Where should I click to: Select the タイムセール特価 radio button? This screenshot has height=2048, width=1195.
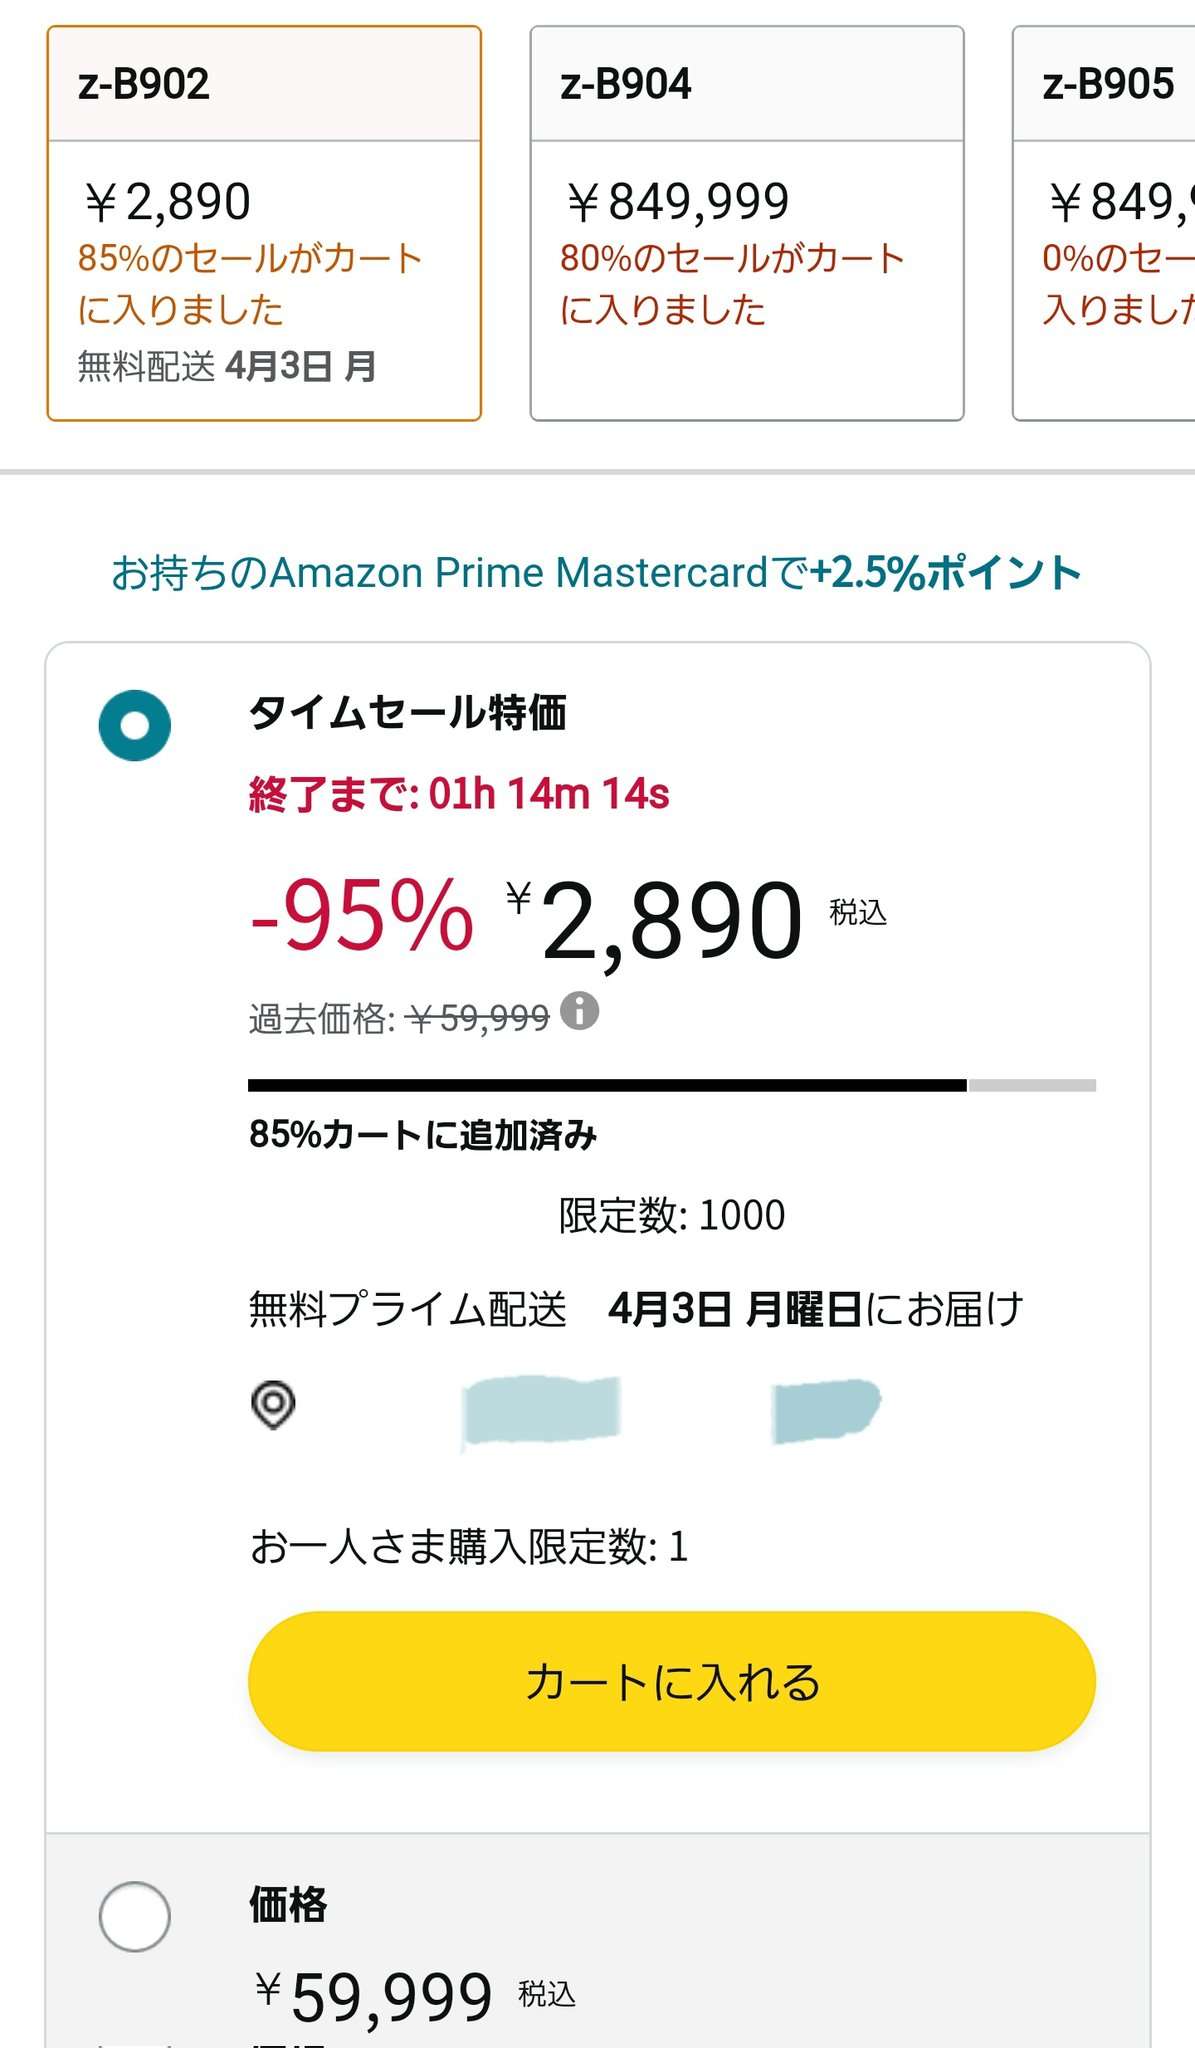tap(135, 725)
